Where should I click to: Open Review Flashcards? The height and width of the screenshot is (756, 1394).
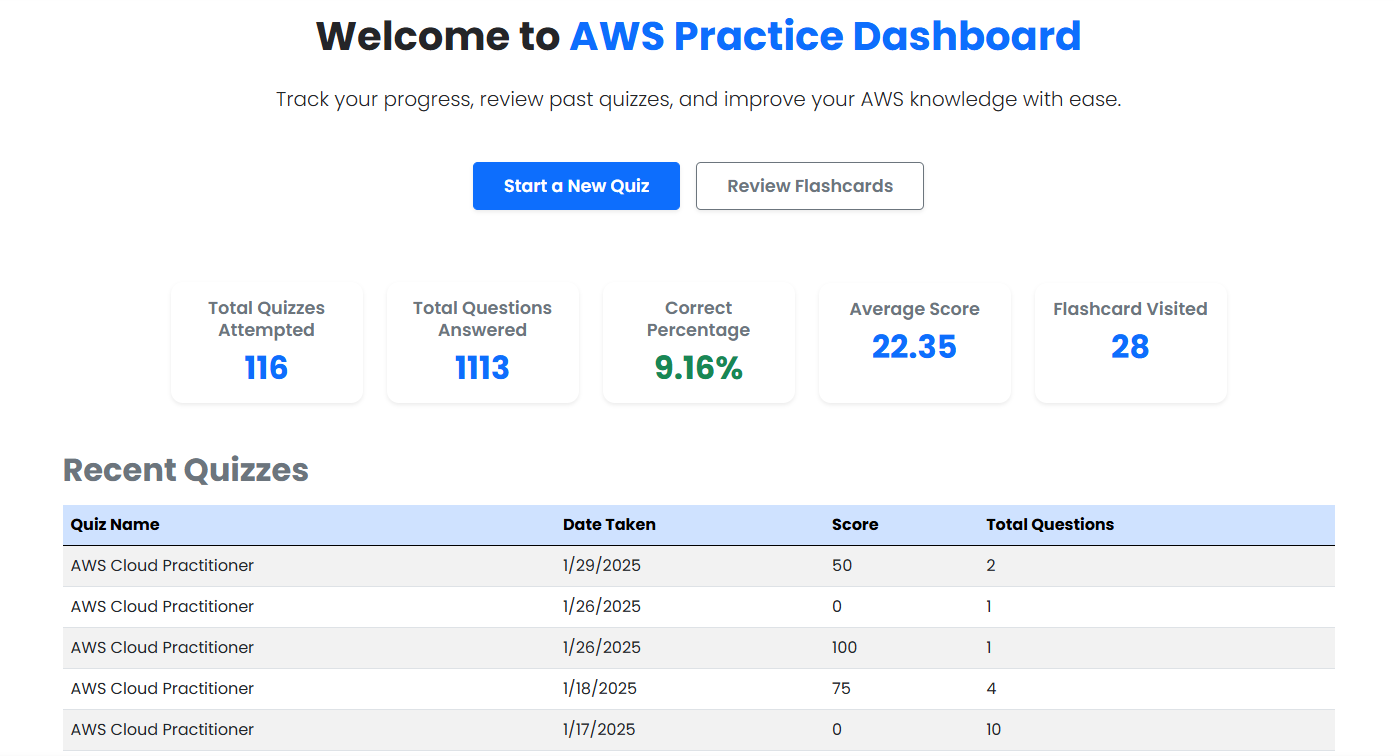[810, 186]
